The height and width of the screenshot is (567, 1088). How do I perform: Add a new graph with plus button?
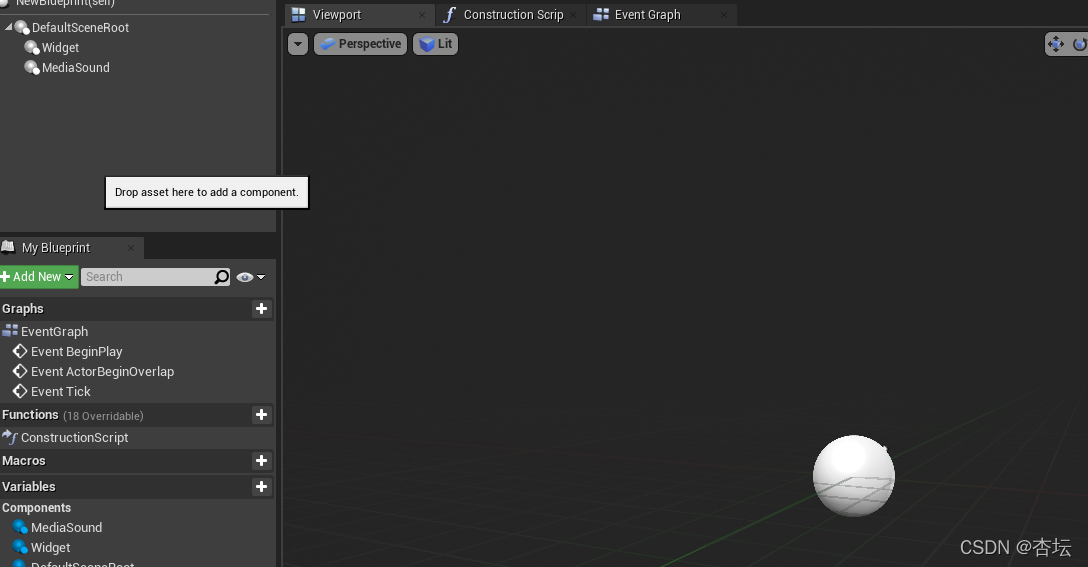click(261, 309)
